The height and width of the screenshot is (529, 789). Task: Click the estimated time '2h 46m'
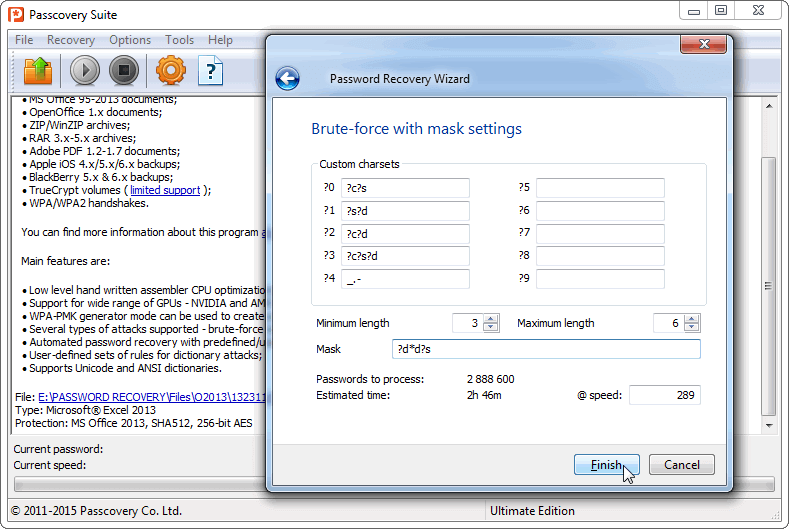tap(484, 395)
